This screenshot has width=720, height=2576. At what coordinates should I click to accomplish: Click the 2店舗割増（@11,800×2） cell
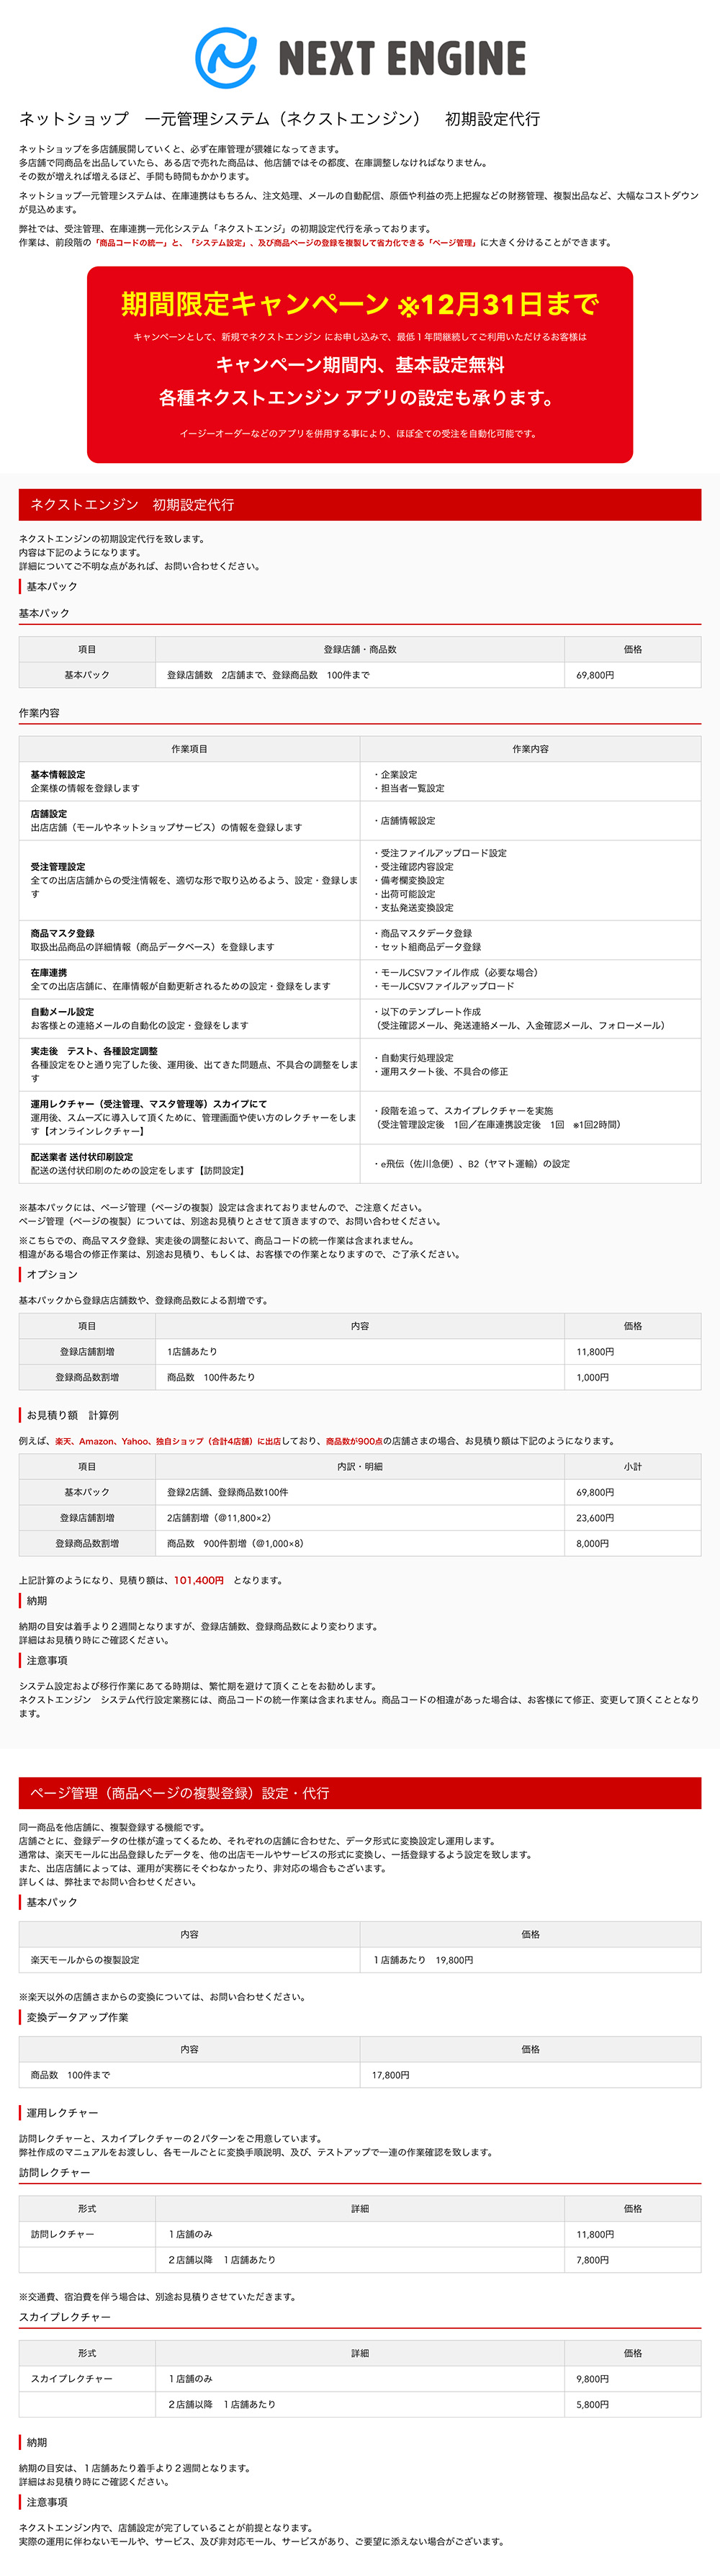pyautogui.click(x=360, y=1518)
